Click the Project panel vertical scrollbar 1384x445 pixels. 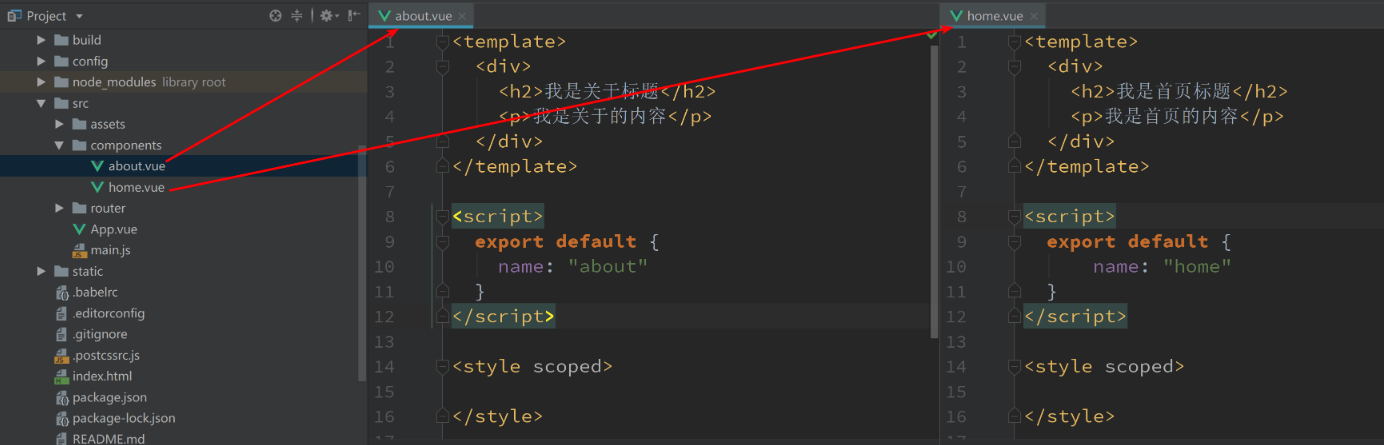362,262
